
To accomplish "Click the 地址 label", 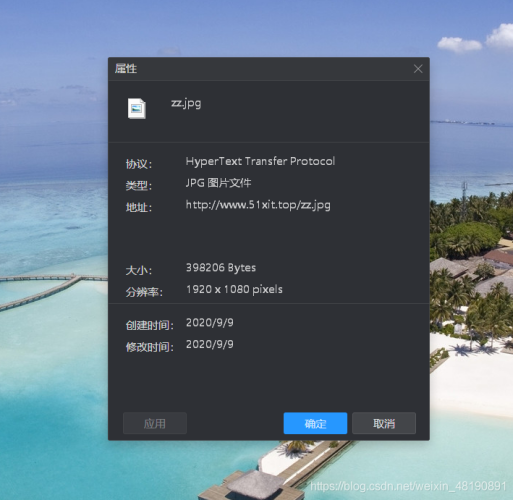I will [139, 207].
